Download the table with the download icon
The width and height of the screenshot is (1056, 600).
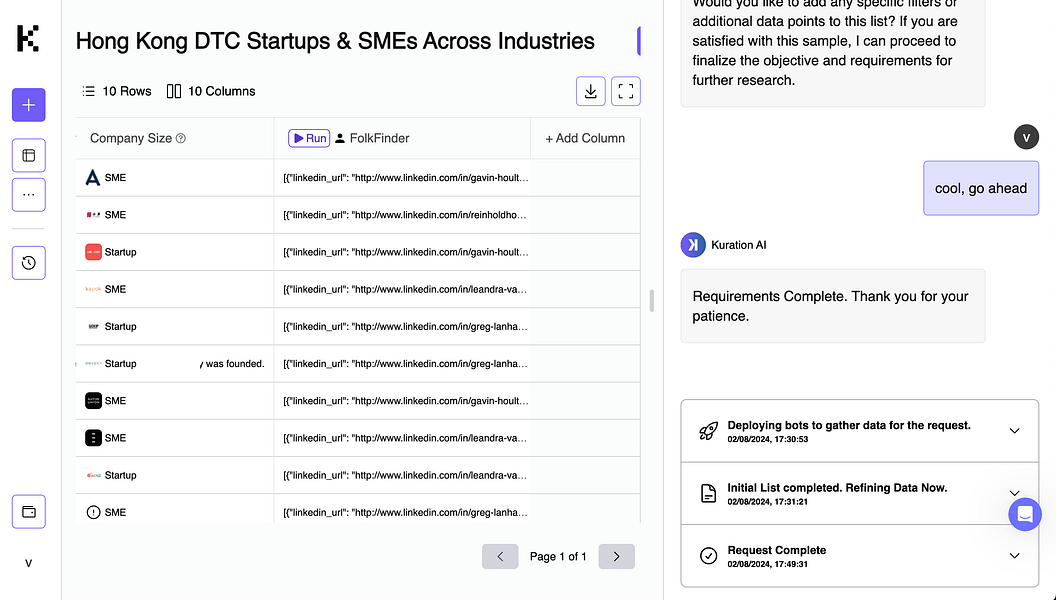click(x=591, y=91)
